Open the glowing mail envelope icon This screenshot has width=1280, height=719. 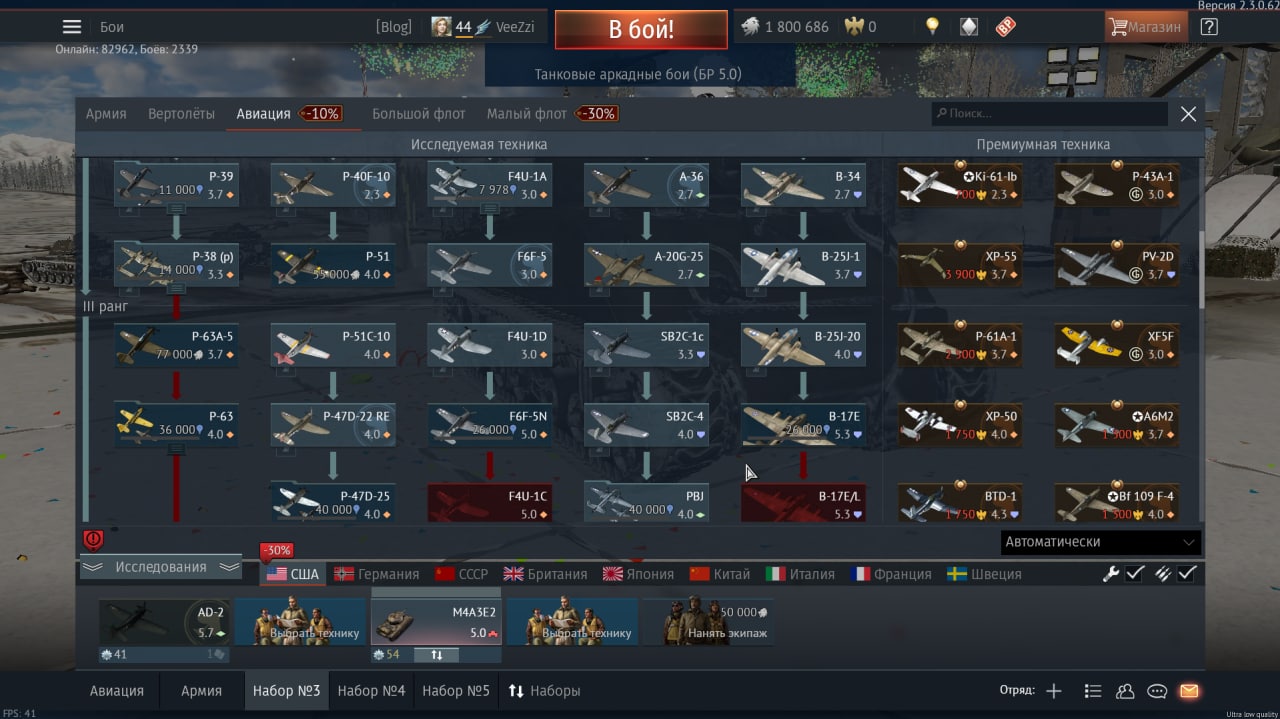1188,691
